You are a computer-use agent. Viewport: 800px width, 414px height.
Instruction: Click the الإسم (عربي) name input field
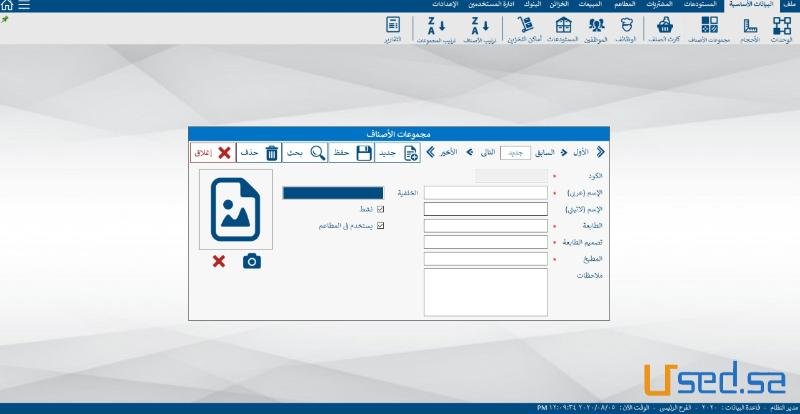coord(486,193)
